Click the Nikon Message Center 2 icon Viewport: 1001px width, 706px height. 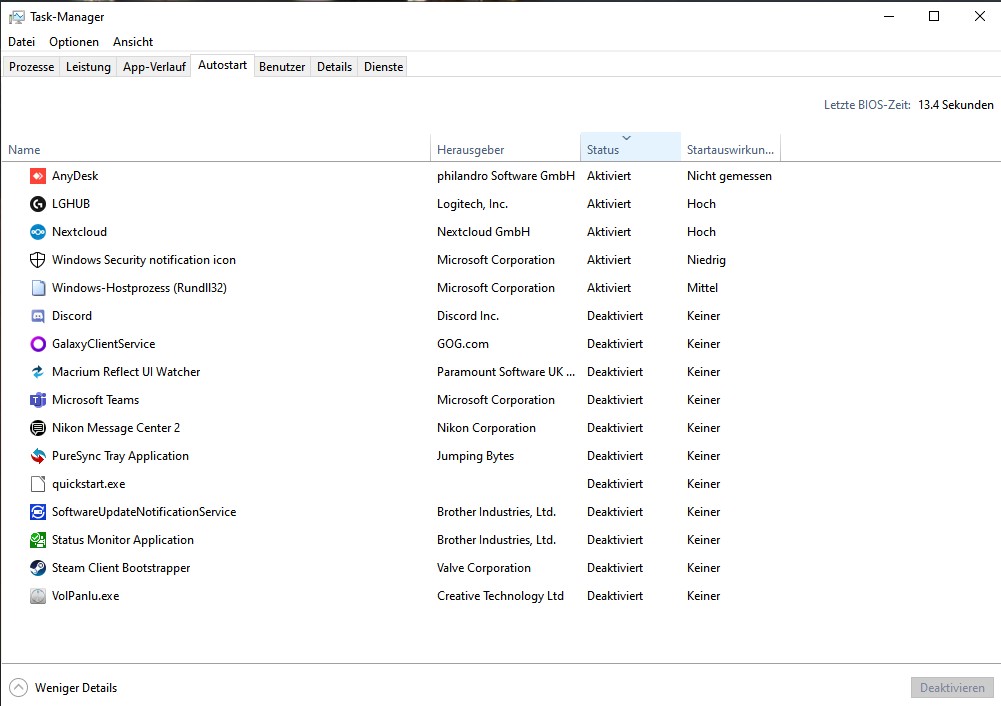[x=38, y=428]
